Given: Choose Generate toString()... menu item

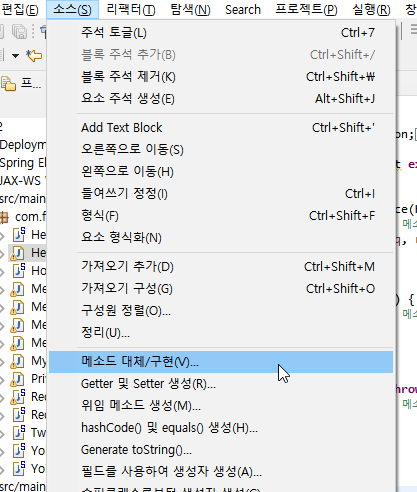Looking at the screenshot, I should pos(221,450).
